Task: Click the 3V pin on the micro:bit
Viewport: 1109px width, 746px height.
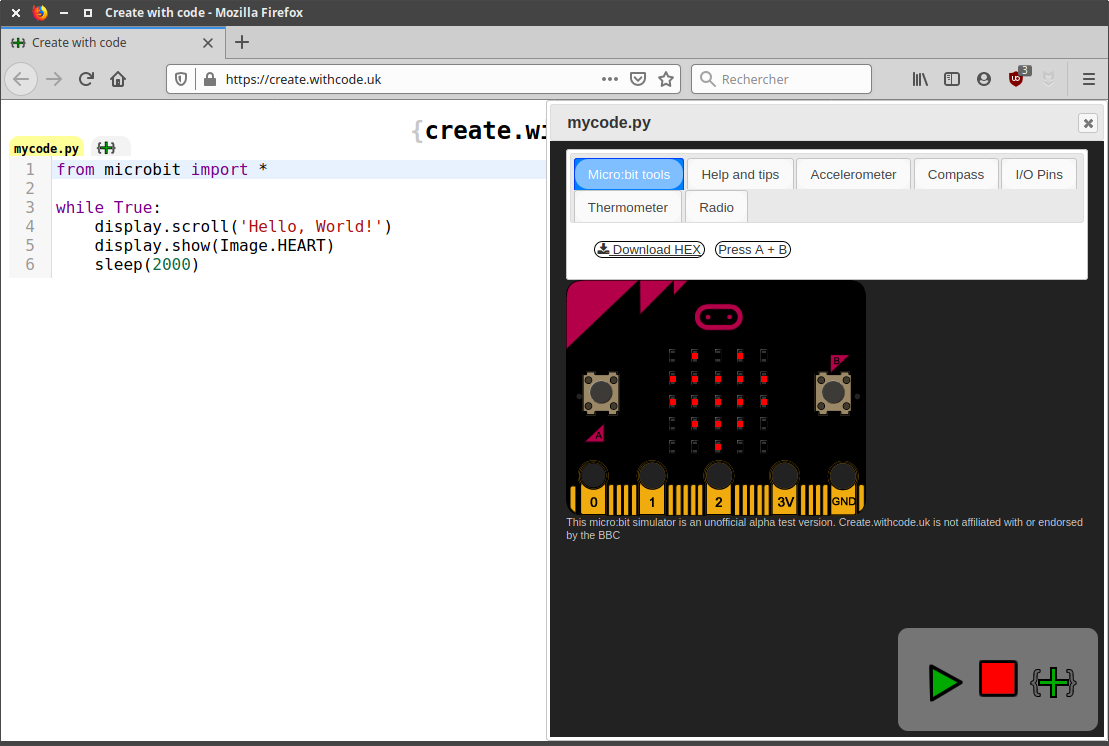Action: (784, 488)
